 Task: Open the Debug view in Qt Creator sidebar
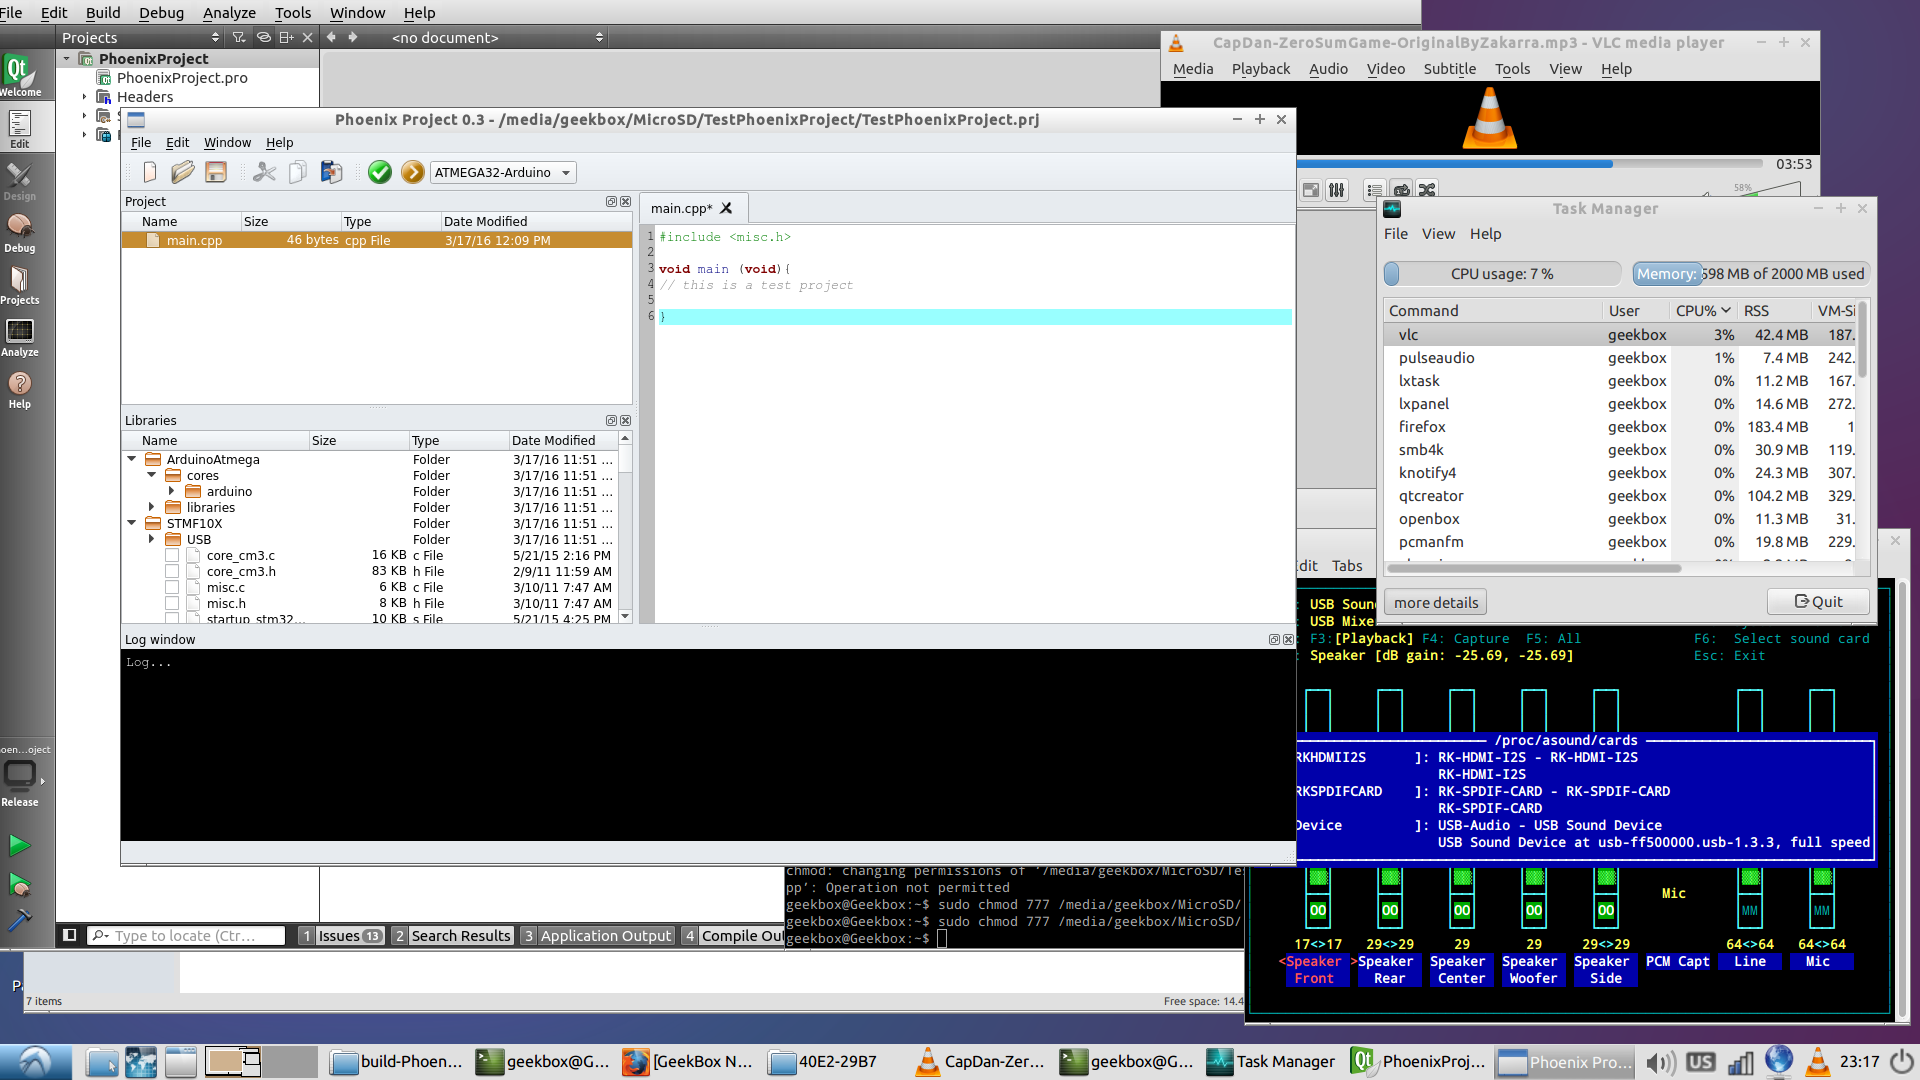pos(20,232)
